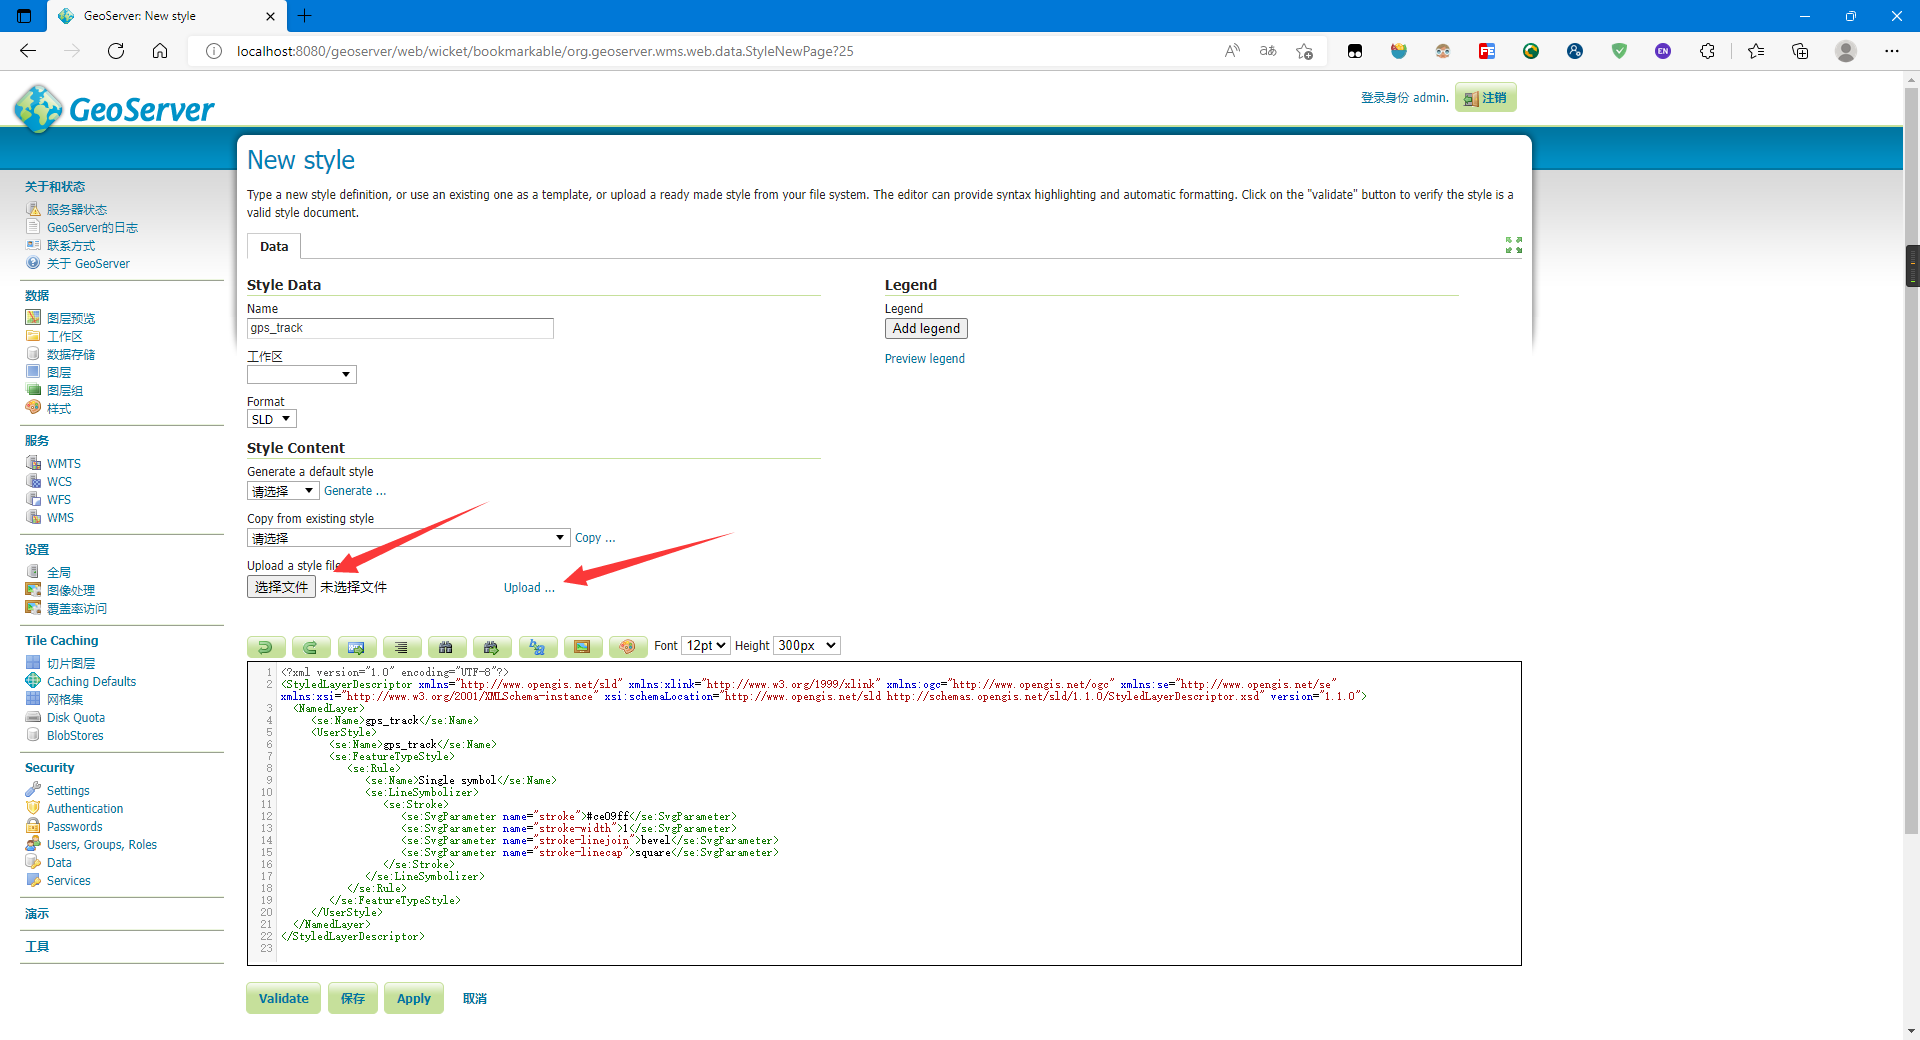1920x1040 pixels.
Task: Open Copy from existing style dropdown
Action: click(x=409, y=538)
